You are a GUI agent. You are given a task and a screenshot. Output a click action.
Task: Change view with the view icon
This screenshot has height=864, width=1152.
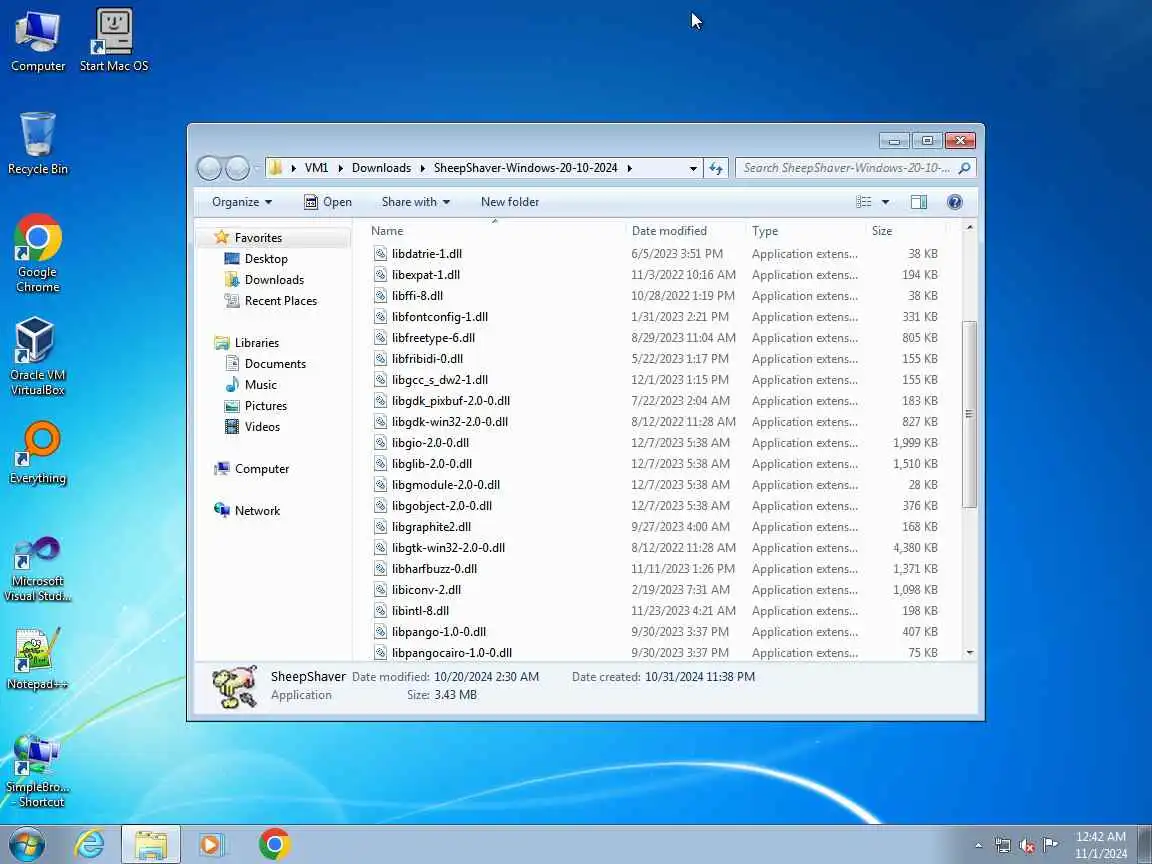(x=864, y=202)
